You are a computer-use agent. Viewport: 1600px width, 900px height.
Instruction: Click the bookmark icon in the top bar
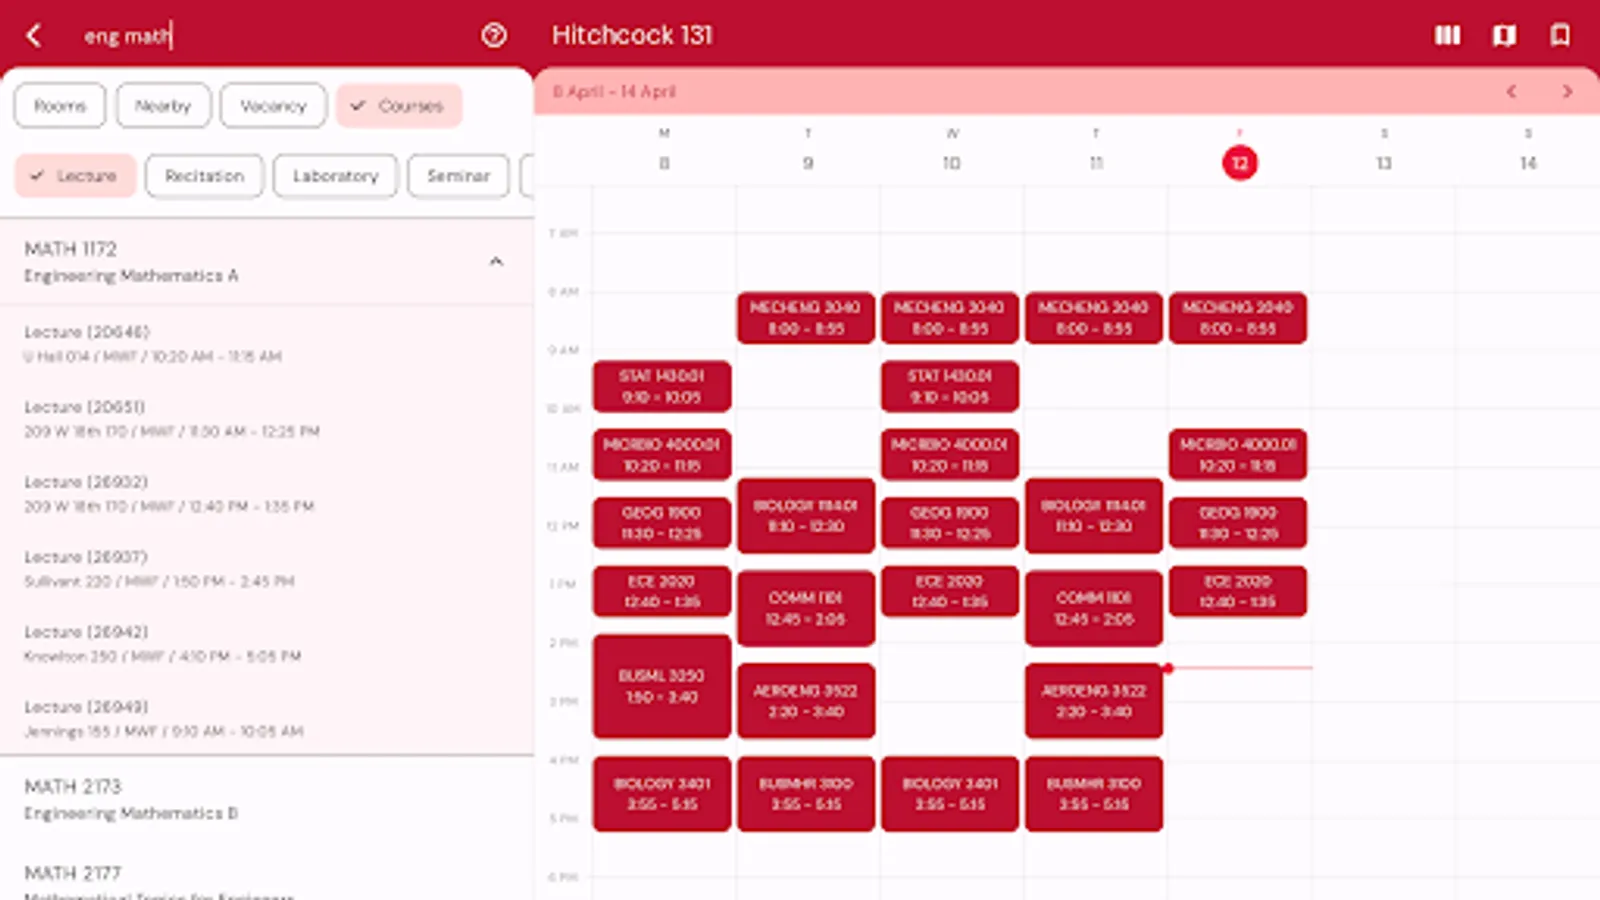click(1559, 35)
